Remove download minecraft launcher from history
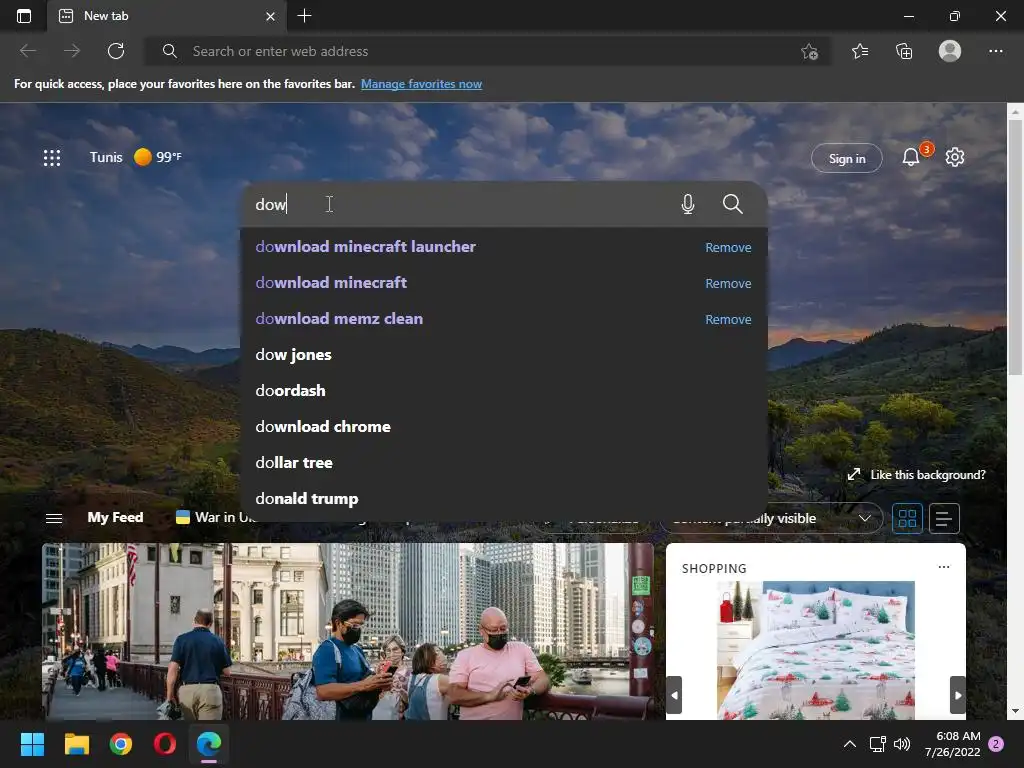Viewport: 1024px width, 768px height. pyautogui.click(x=728, y=248)
